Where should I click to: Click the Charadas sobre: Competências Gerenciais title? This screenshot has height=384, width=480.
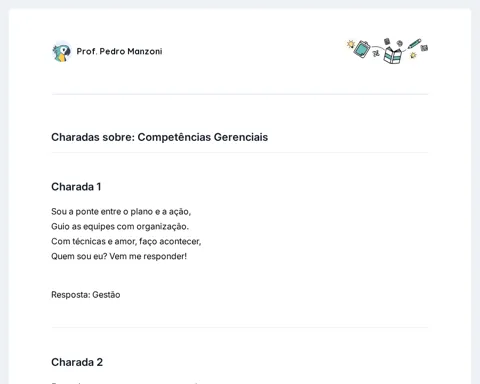pyautogui.click(x=159, y=137)
